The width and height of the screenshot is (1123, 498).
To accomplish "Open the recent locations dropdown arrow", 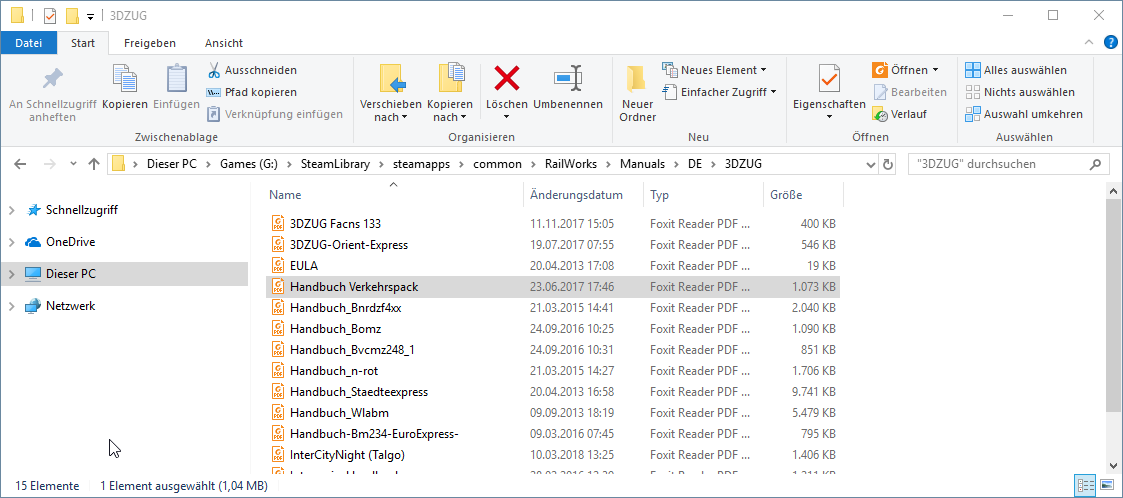I will tap(73, 164).
